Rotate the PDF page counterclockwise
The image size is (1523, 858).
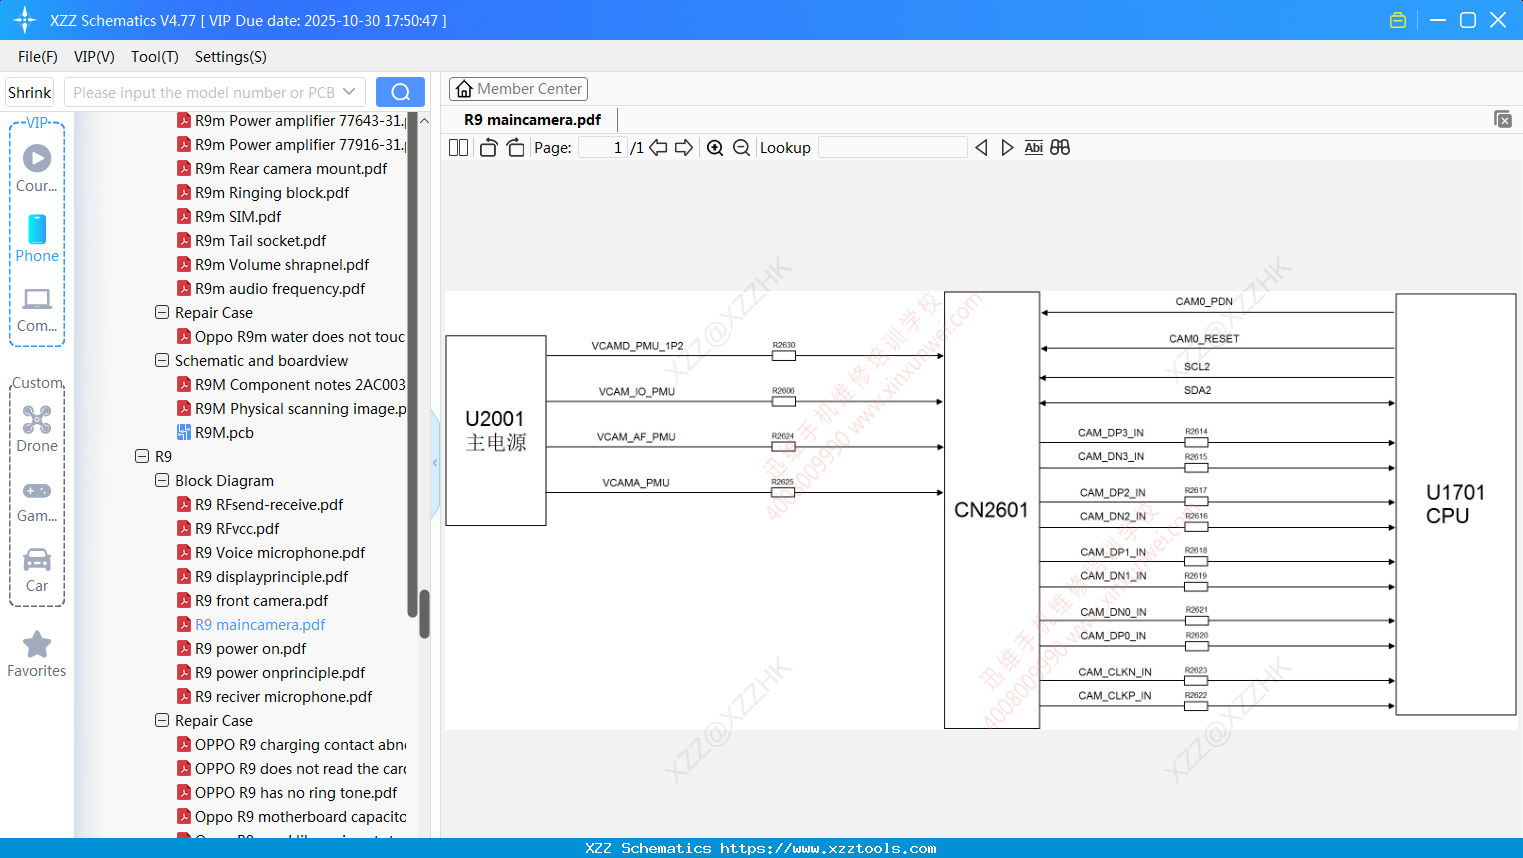tap(487, 146)
